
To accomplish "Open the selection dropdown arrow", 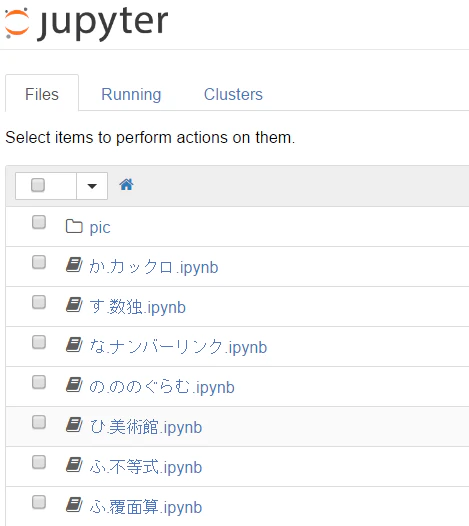I will coord(92,186).
